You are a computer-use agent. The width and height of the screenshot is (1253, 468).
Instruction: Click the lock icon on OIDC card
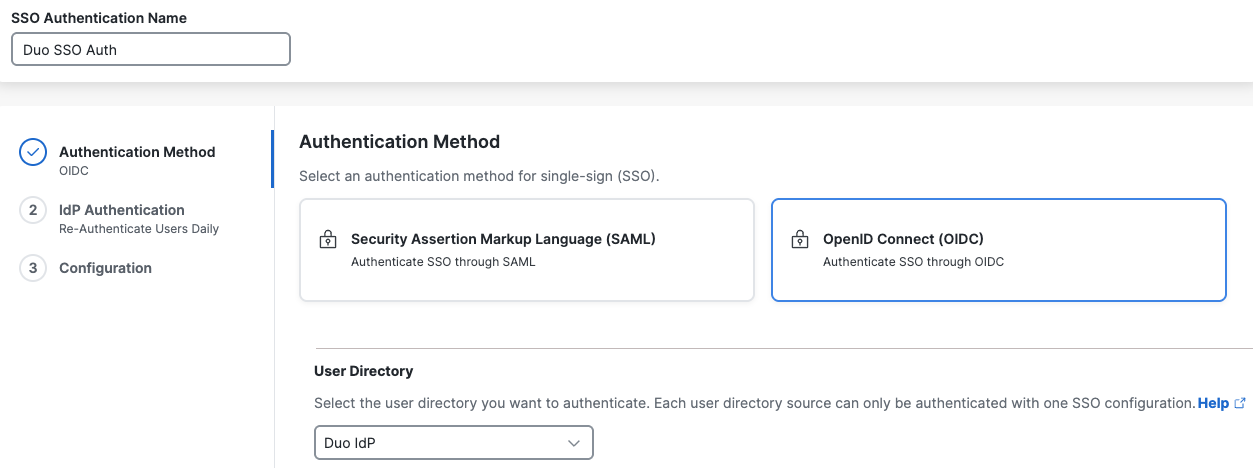point(799,240)
